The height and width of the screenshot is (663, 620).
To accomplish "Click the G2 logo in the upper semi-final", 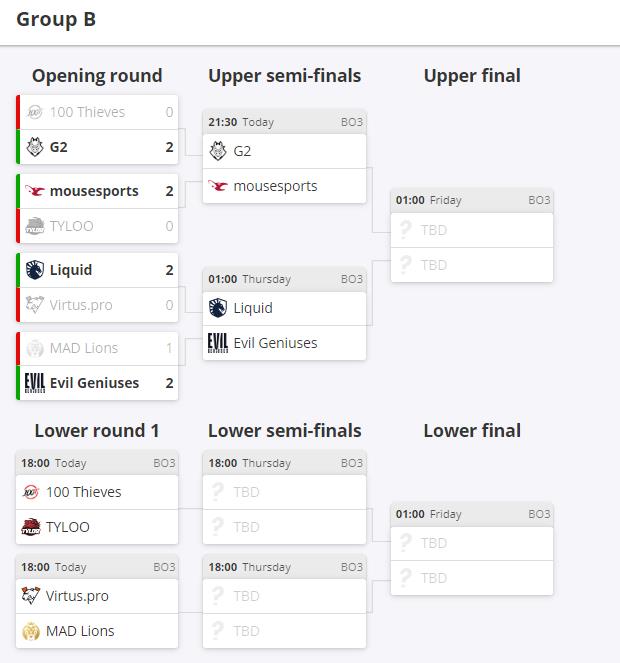I will point(218,151).
